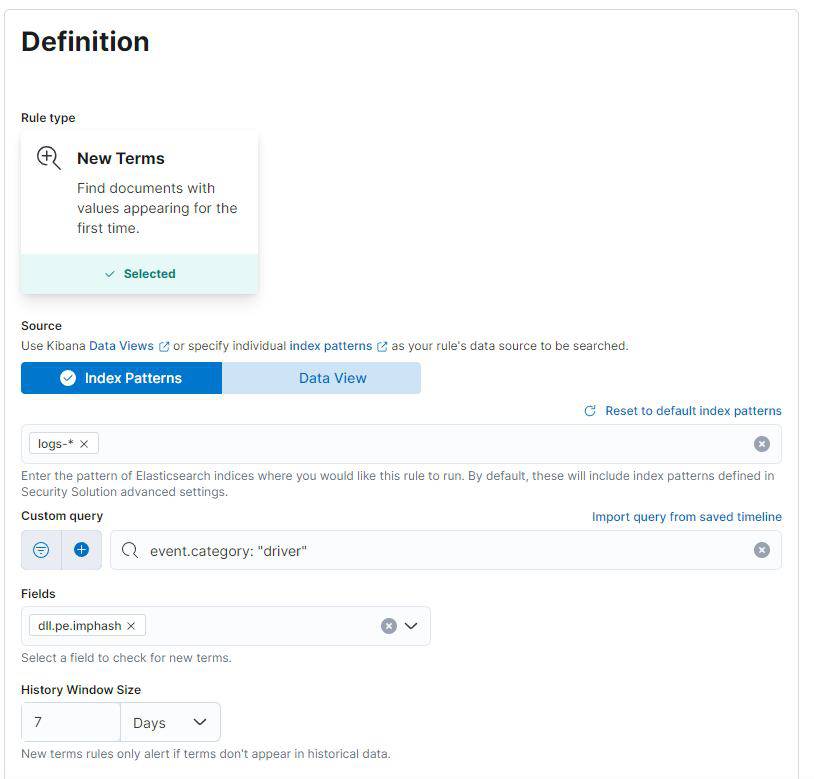The image size is (814, 779).
Task: Open the Days time unit dropdown
Action: 170,722
